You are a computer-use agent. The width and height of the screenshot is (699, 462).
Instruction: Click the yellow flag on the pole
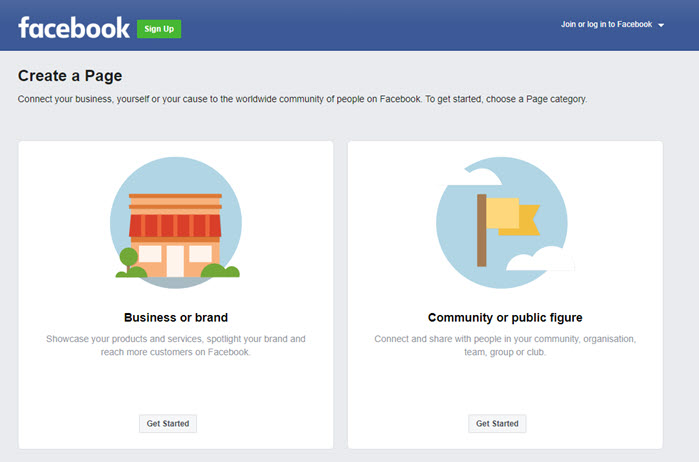(x=513, y=216)
